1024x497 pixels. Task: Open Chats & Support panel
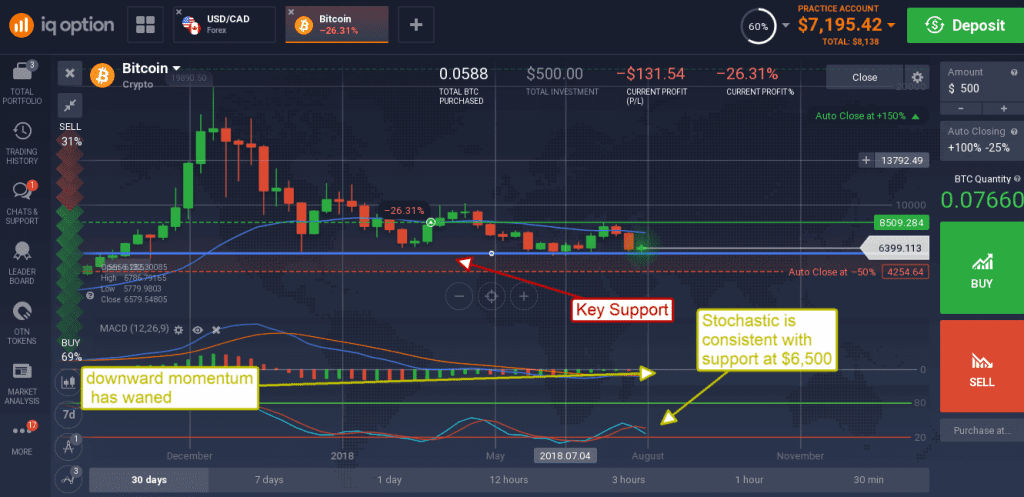[x=22, y=204]
